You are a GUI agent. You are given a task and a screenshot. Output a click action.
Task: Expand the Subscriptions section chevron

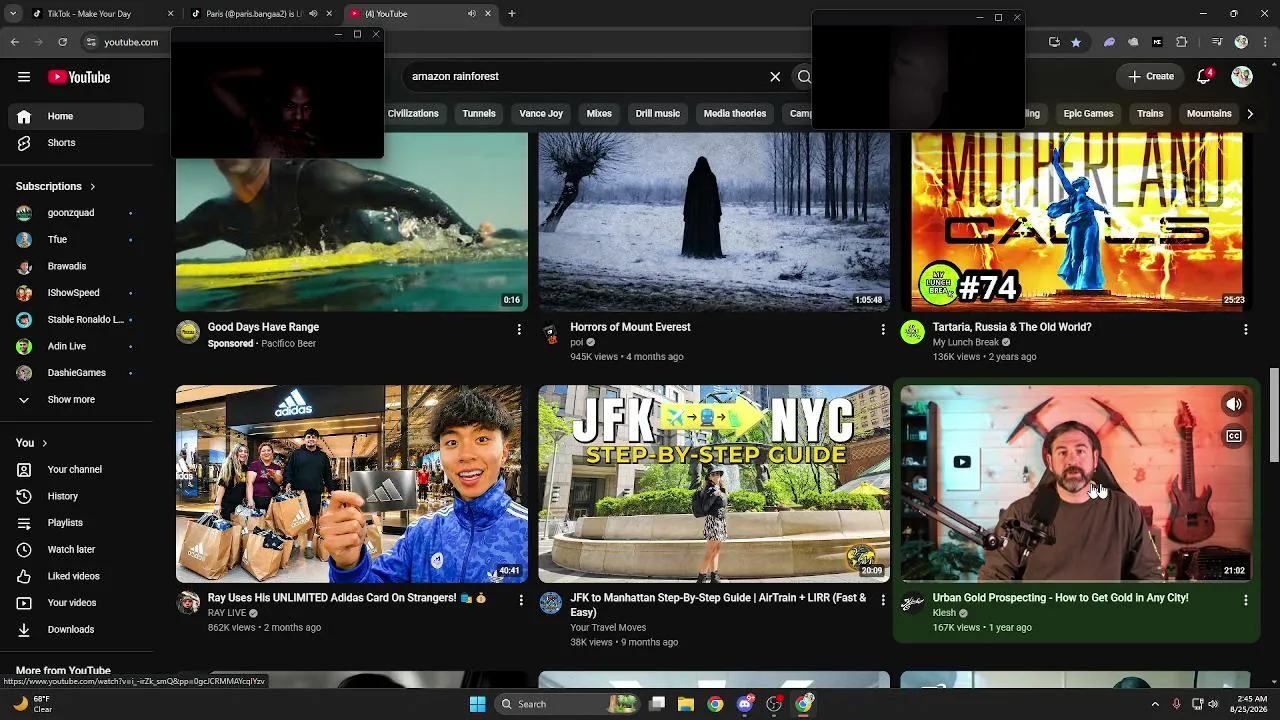(x=93, y=187)
